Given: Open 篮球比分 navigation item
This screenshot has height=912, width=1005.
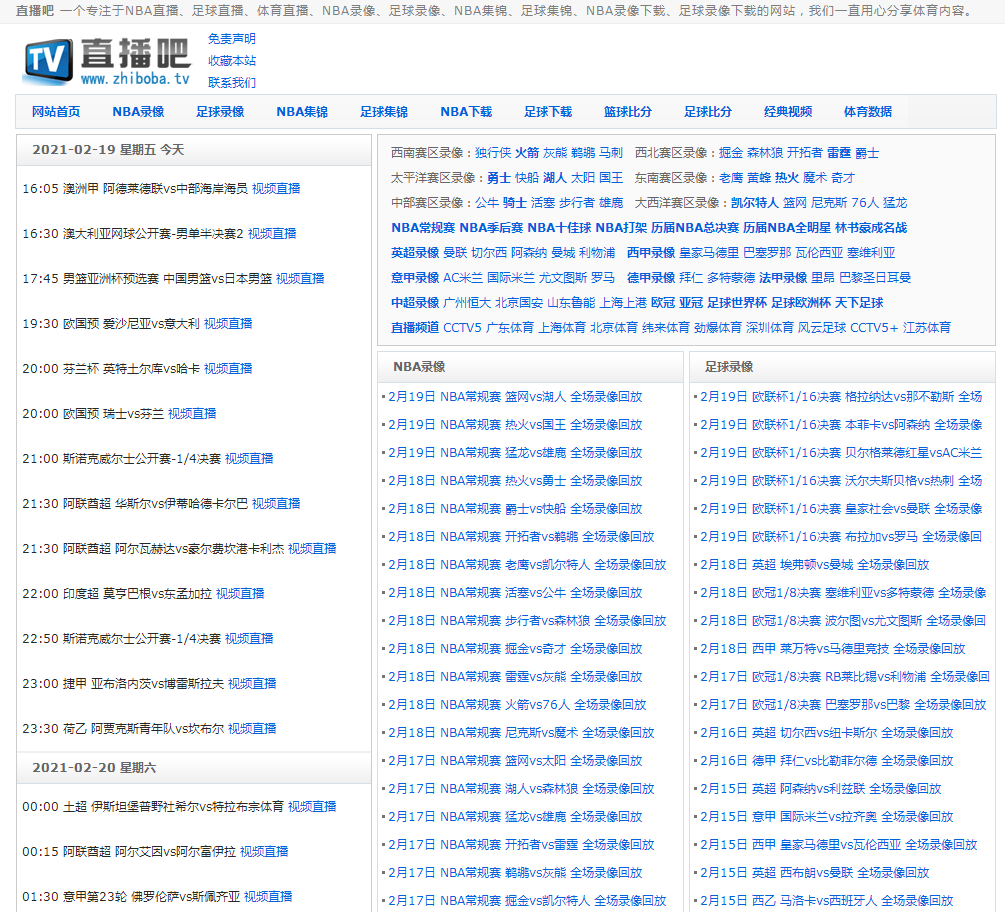Looking at the screenshot, I should (x=627, y=112).
